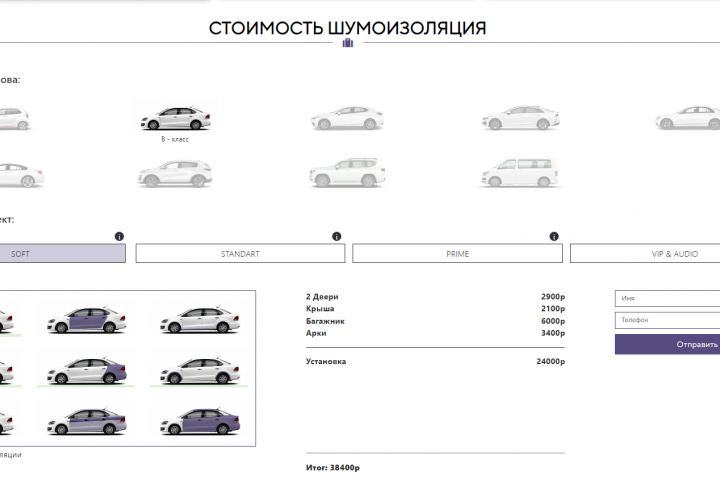Viewport: 720px width, 480px height.
Task: Submit the form with Отправить button
Action: click(x=667, y=344)
